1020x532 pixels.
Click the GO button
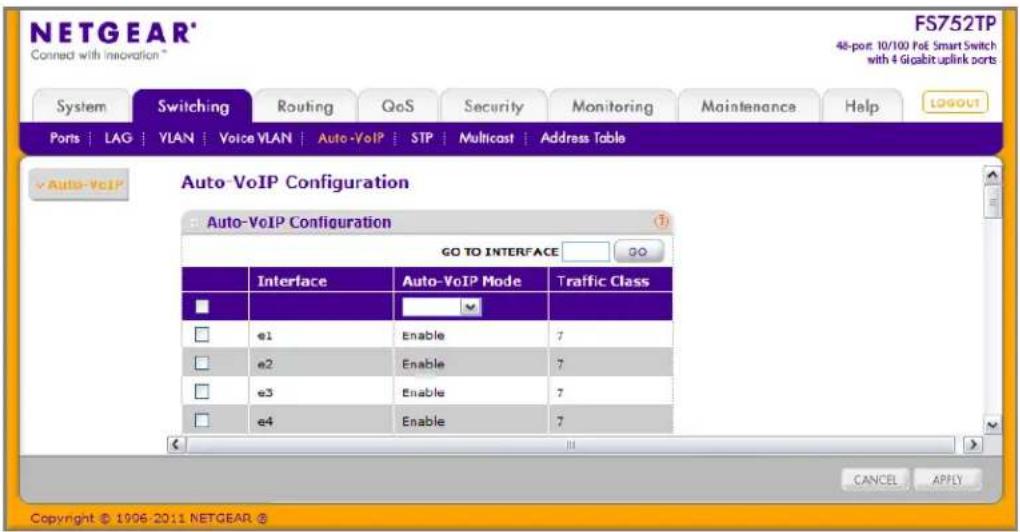point(638,252)
